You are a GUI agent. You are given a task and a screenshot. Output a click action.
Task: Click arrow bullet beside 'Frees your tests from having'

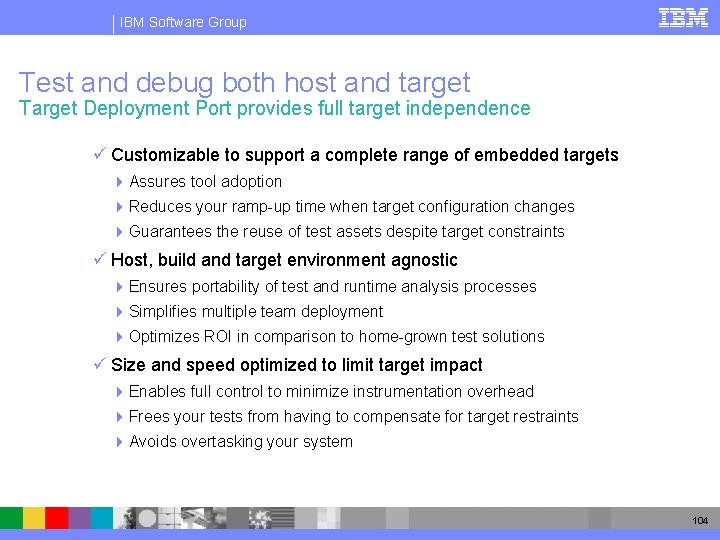(119, 417)
